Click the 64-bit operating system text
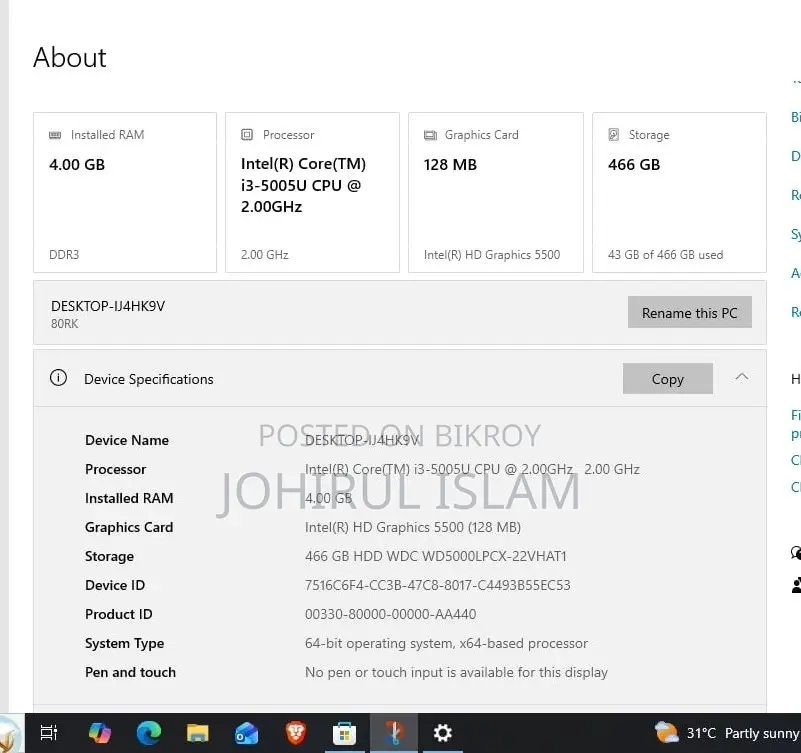This screenshot has width=801, height=753. tap(446, 643)
